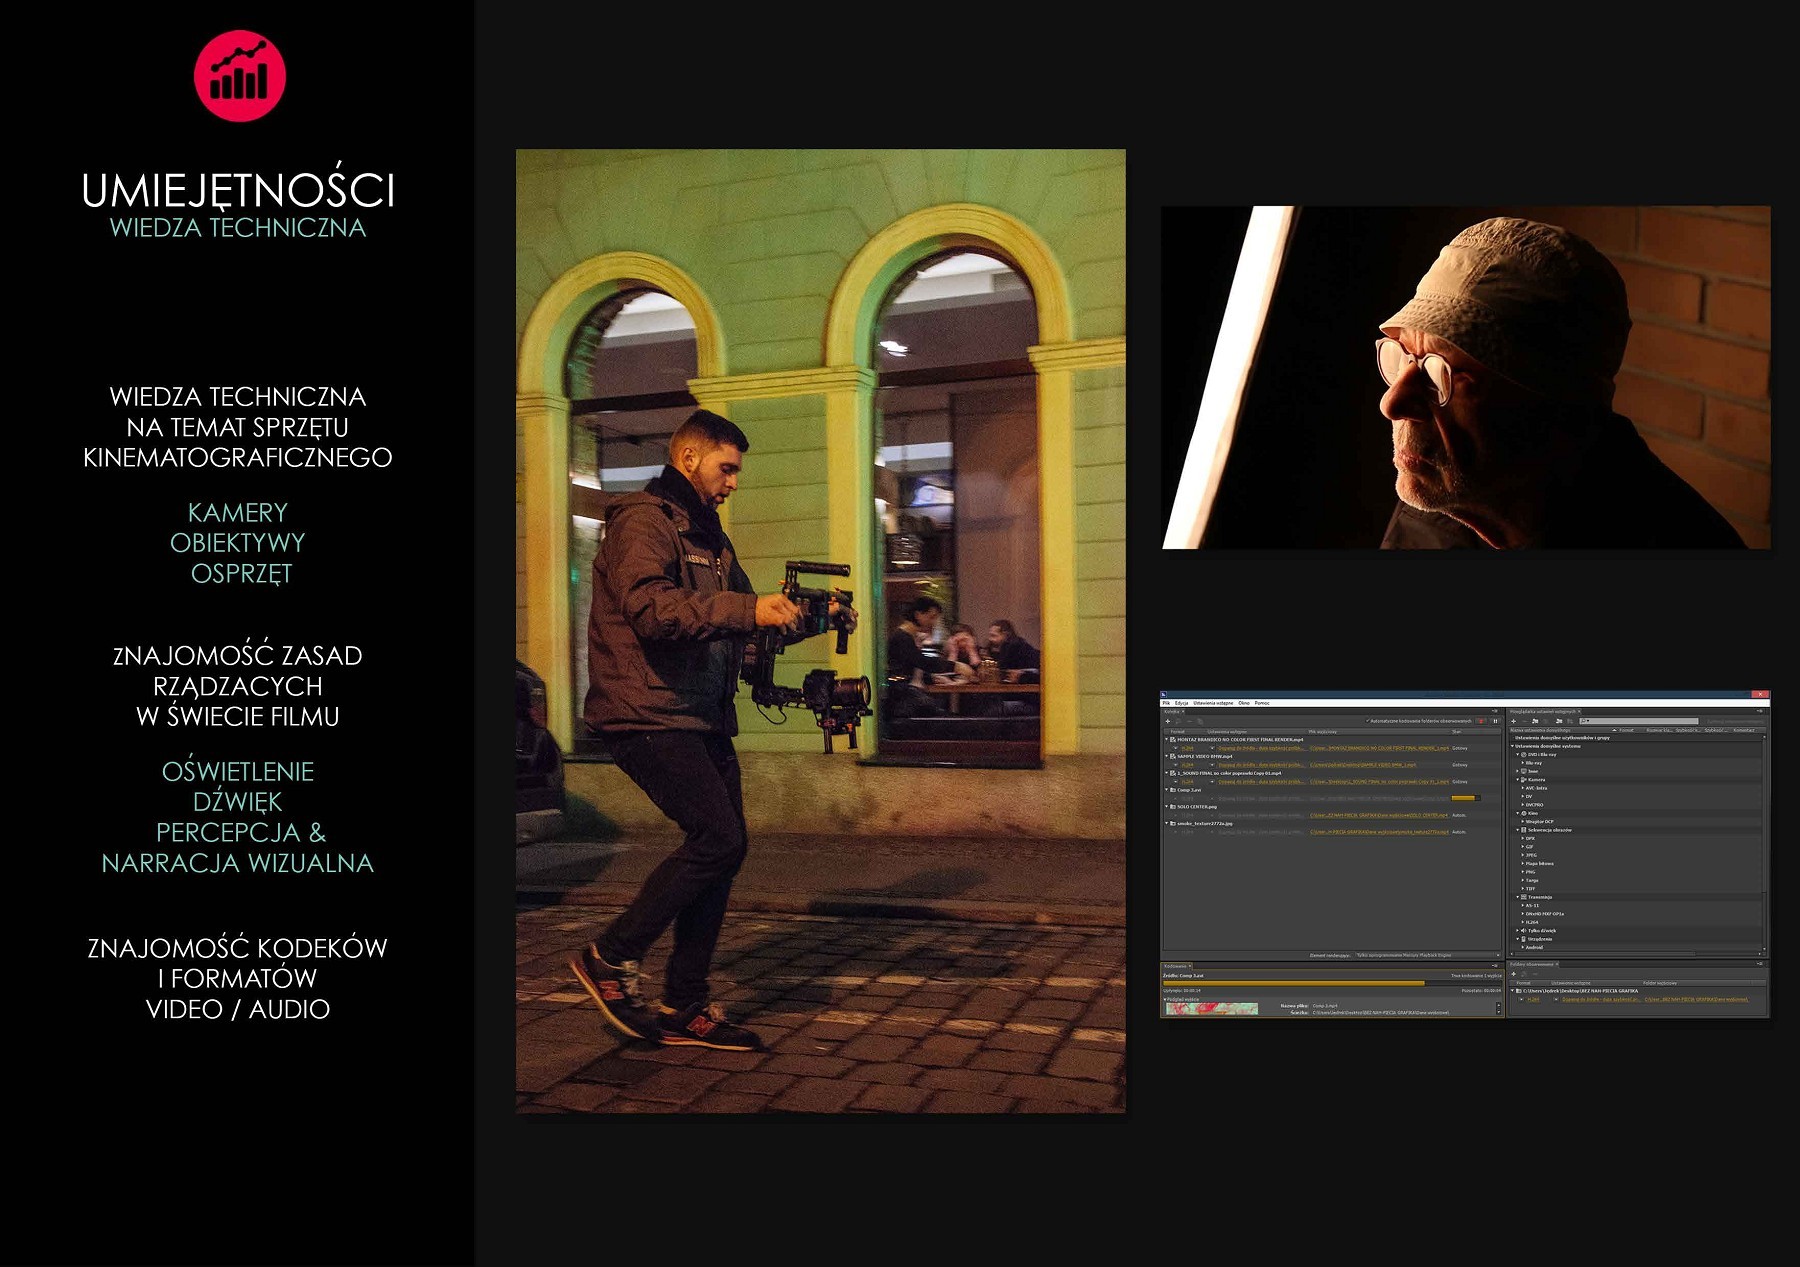Click output path link for SOLO CENTER.png
The image size is (1800, 1267).
click(1378, 816)
